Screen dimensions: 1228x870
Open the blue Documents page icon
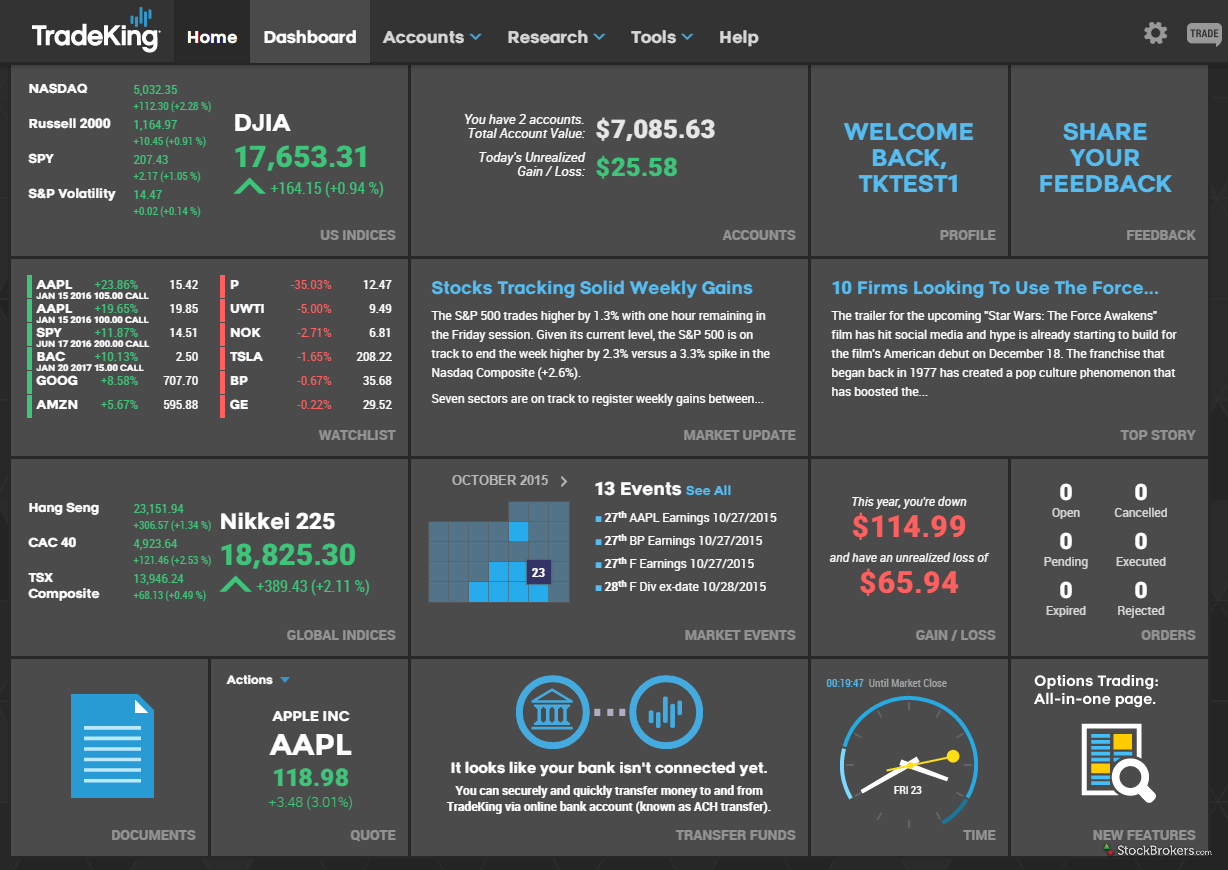click(112, 747)
